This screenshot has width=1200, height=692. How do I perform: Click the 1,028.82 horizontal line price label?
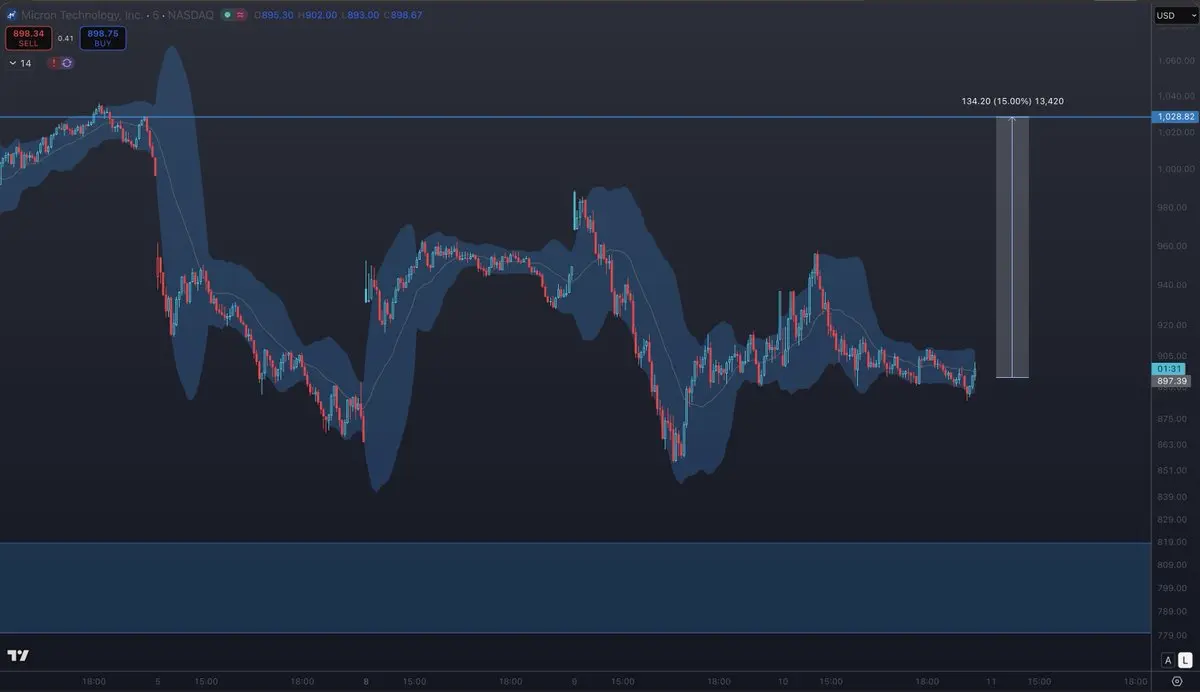(x=1175, y=117)
